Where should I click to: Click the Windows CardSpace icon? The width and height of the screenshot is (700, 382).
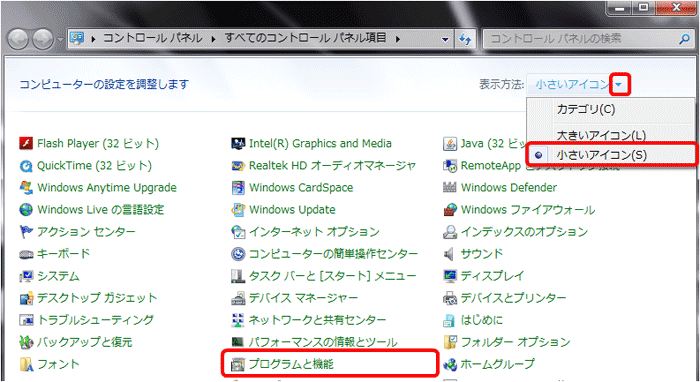(238, 187)
